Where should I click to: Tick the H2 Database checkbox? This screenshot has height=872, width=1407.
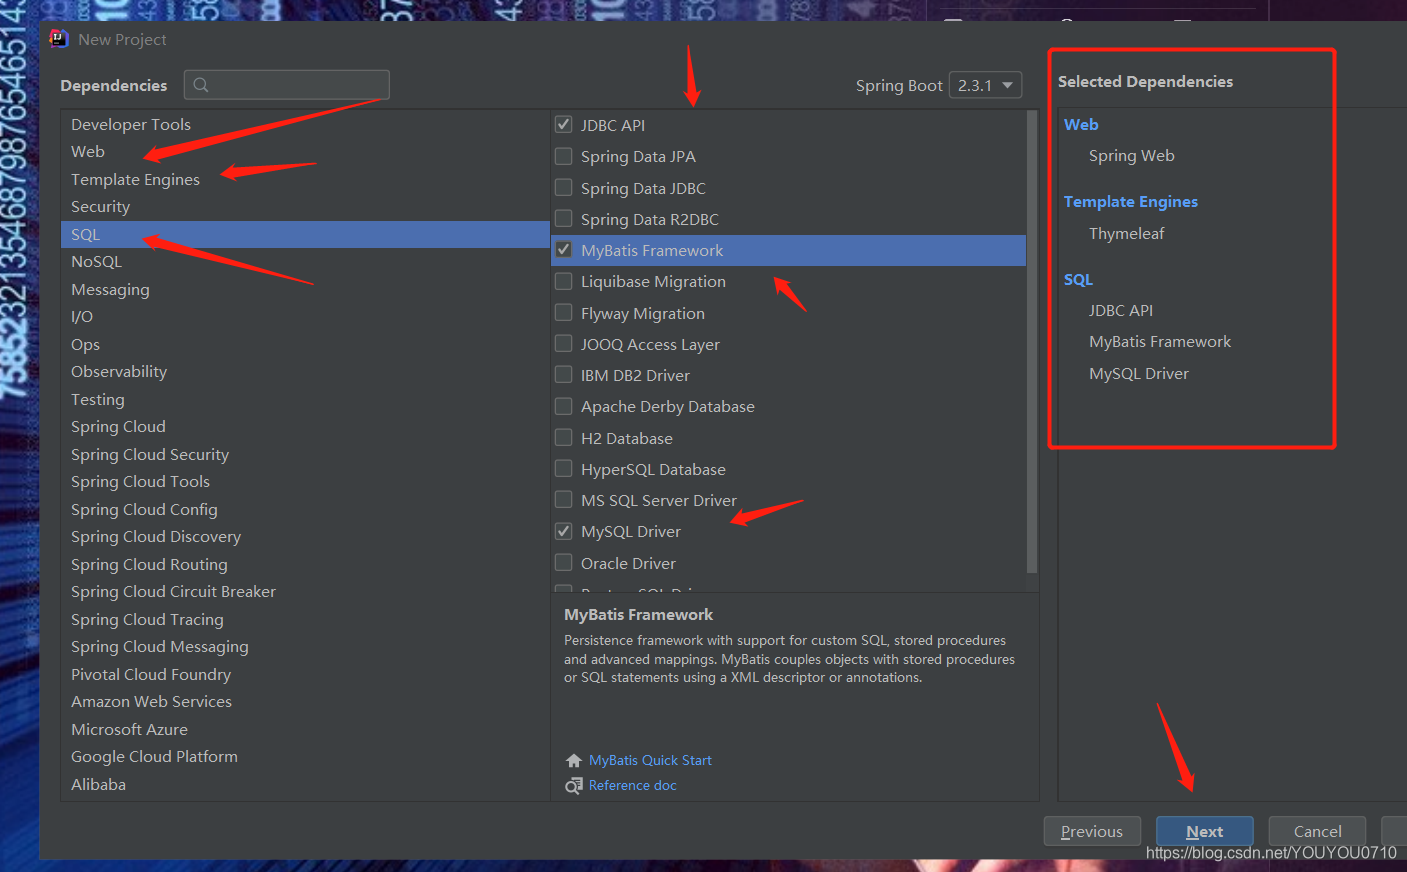tap(564, 438)
